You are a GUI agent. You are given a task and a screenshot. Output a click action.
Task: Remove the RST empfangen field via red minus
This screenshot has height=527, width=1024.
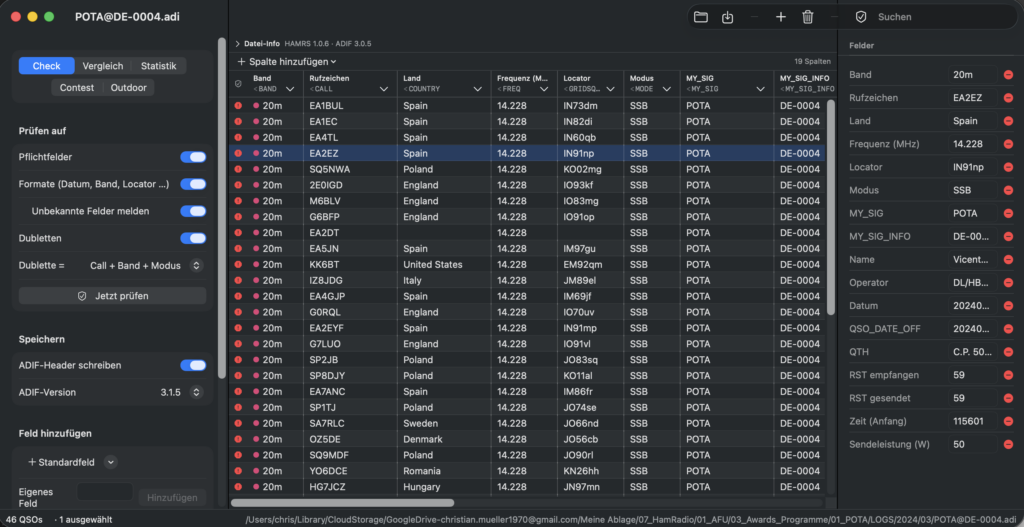click(1008, 375)
